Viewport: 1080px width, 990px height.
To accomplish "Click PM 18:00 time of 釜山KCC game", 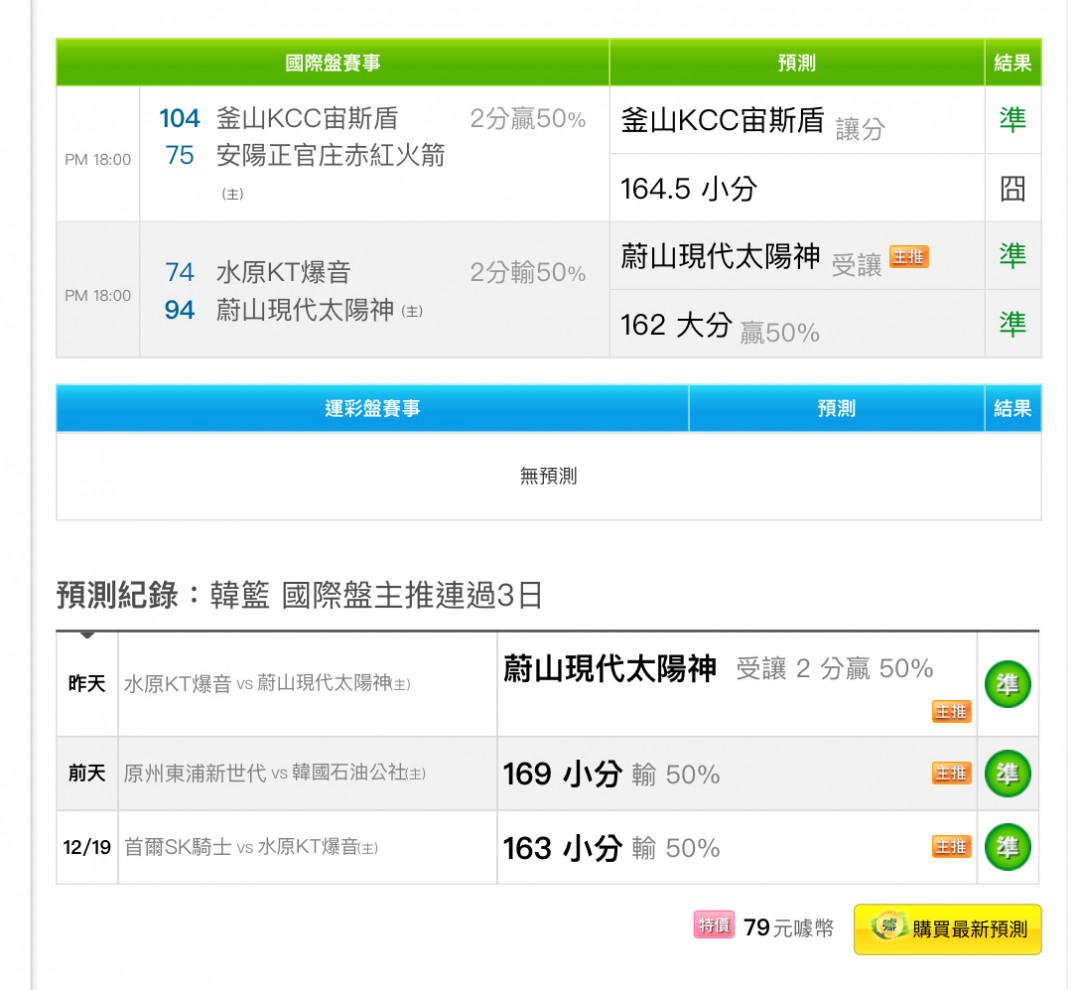I will [98, 160].
